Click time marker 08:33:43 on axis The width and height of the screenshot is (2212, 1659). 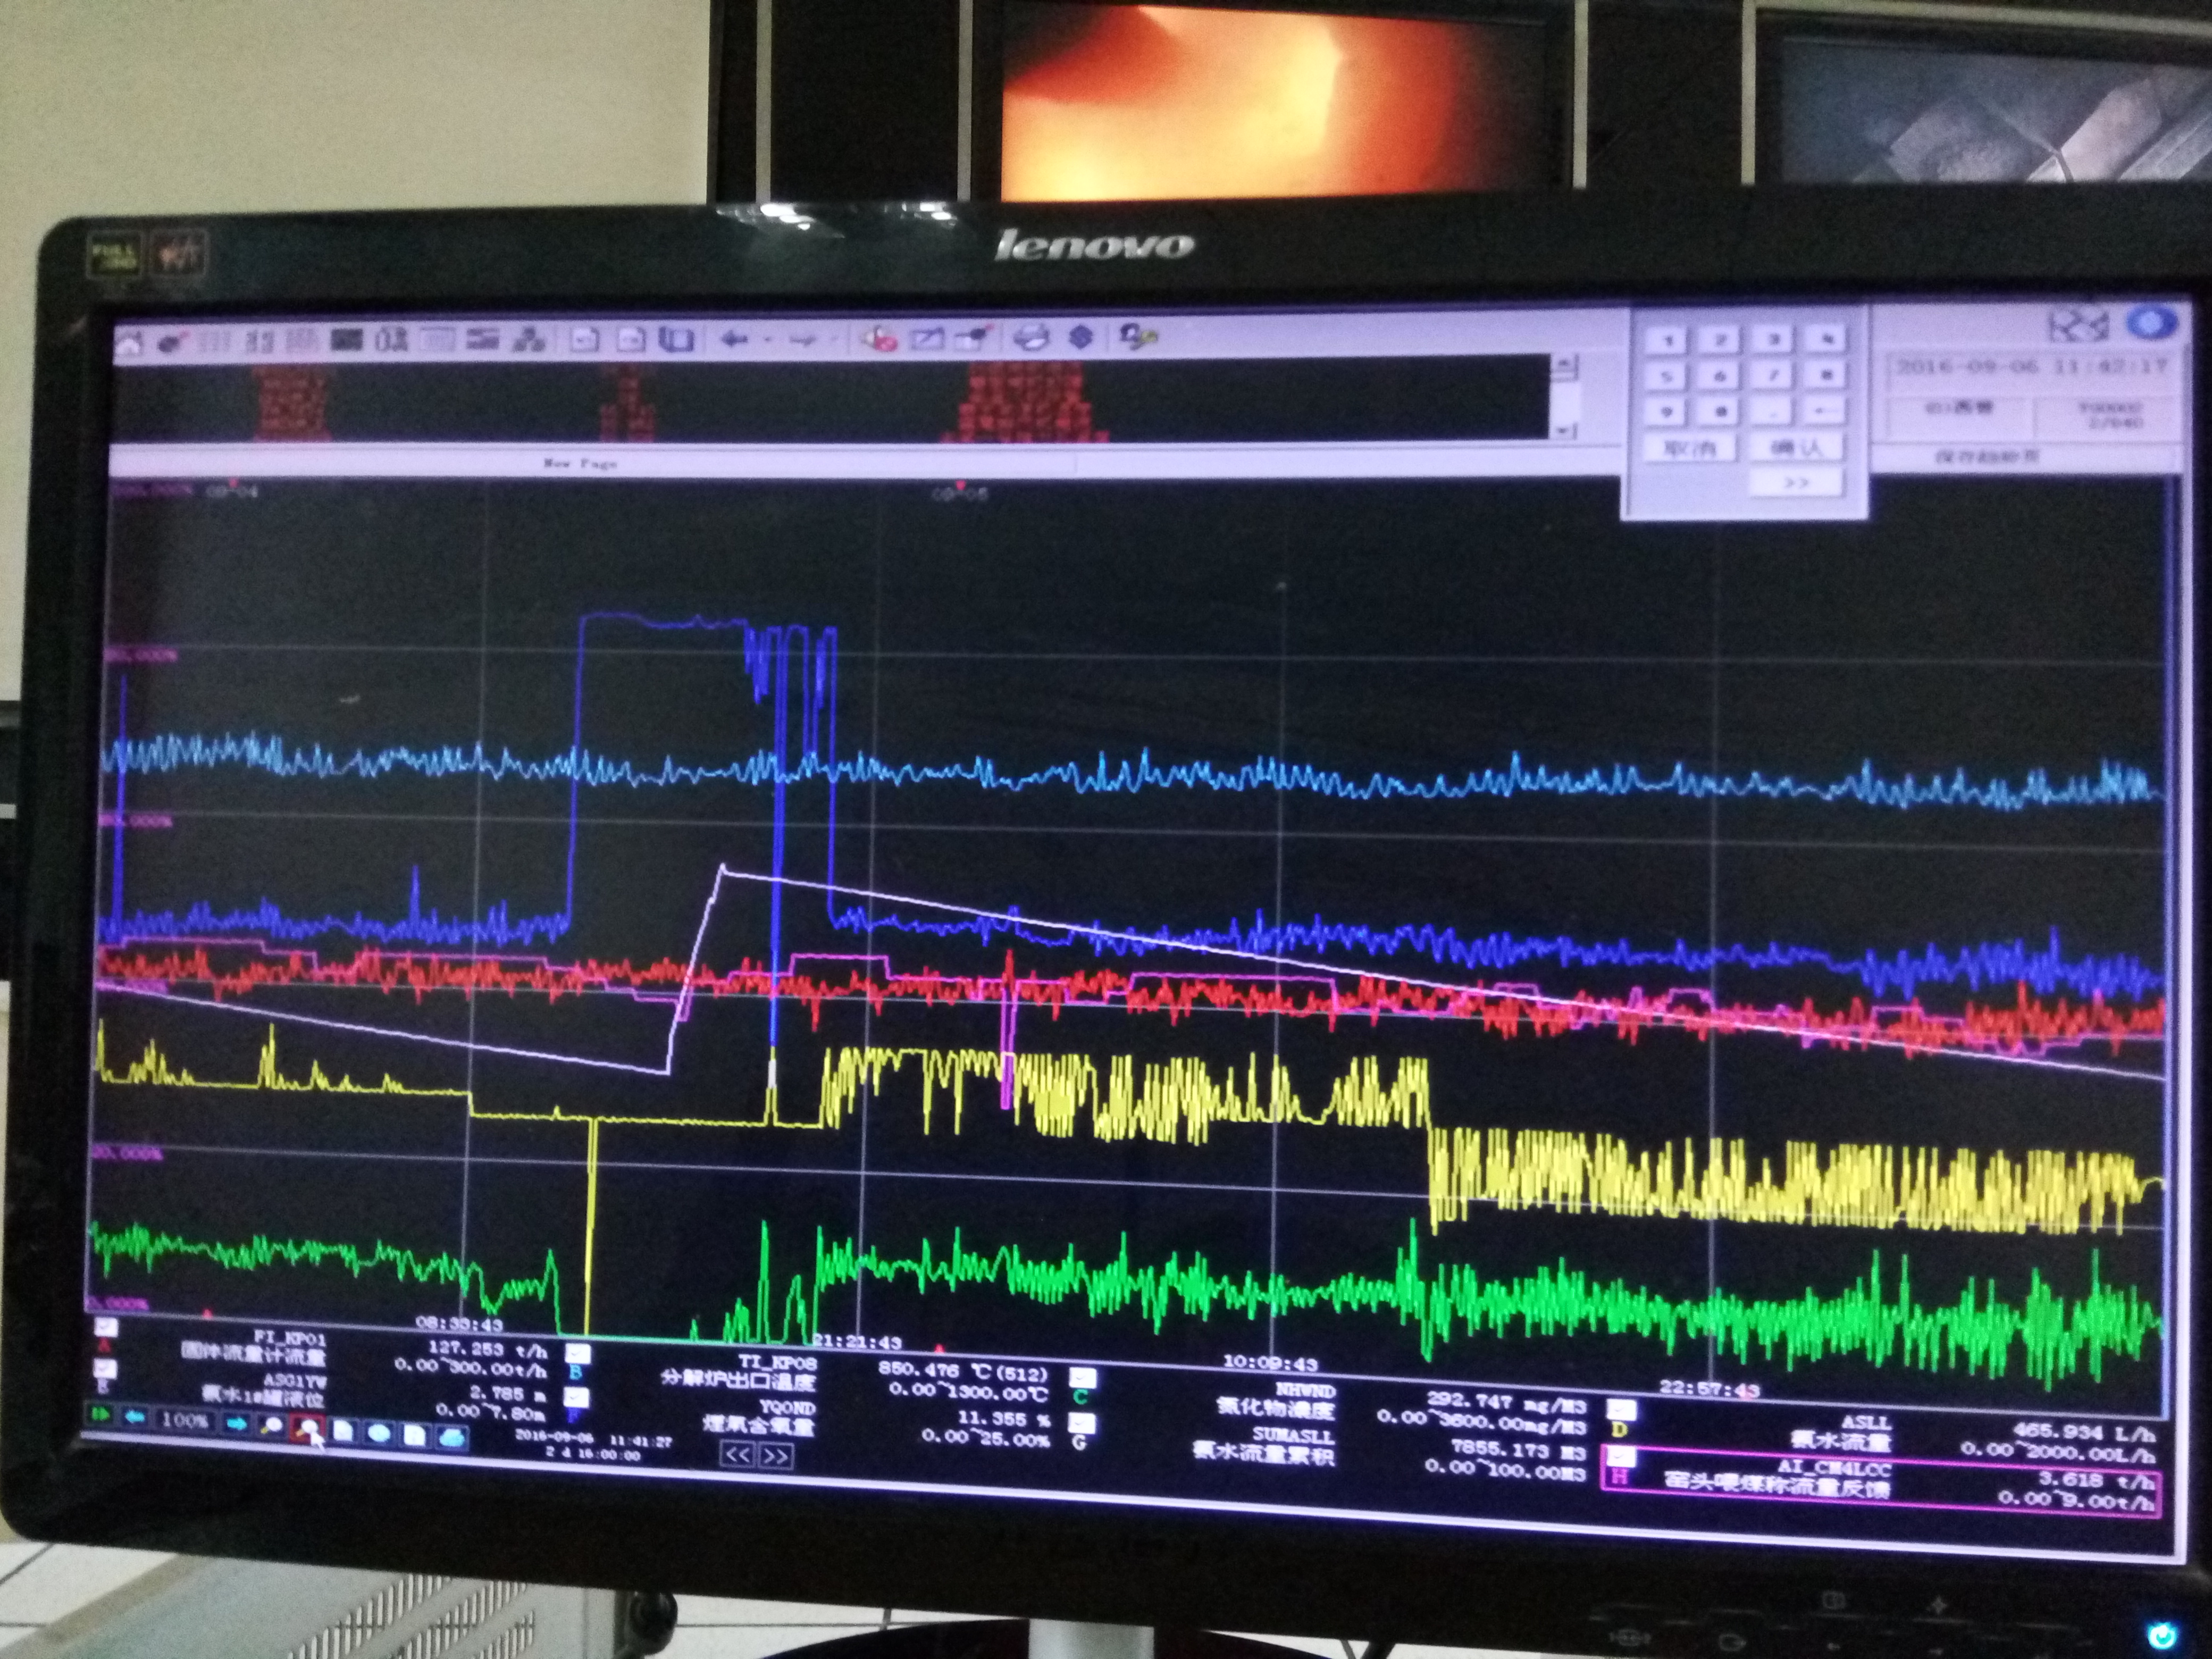pyautogui.click(x=459, y=1323)
